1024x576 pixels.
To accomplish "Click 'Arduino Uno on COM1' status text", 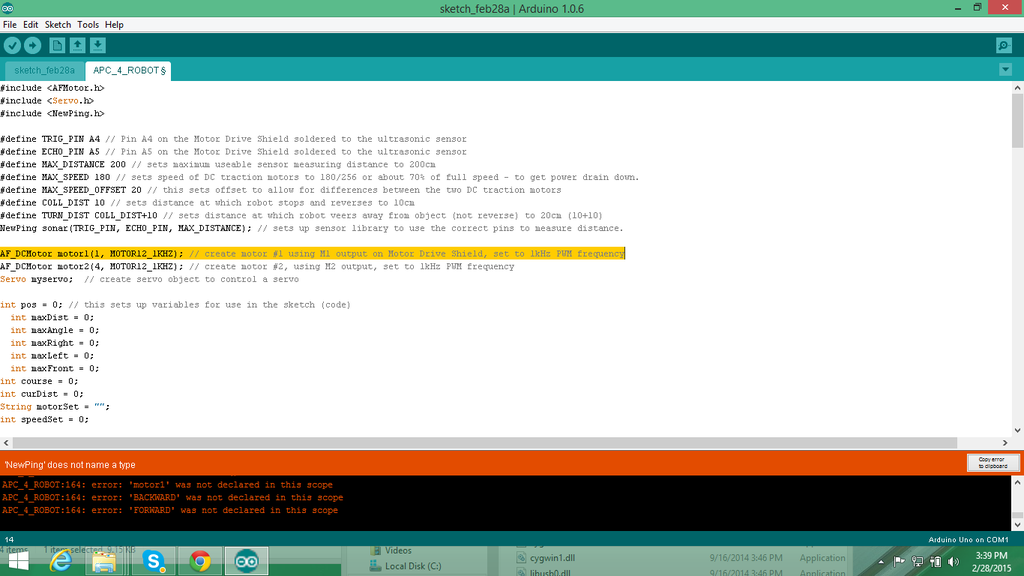I will pos(968,539).
